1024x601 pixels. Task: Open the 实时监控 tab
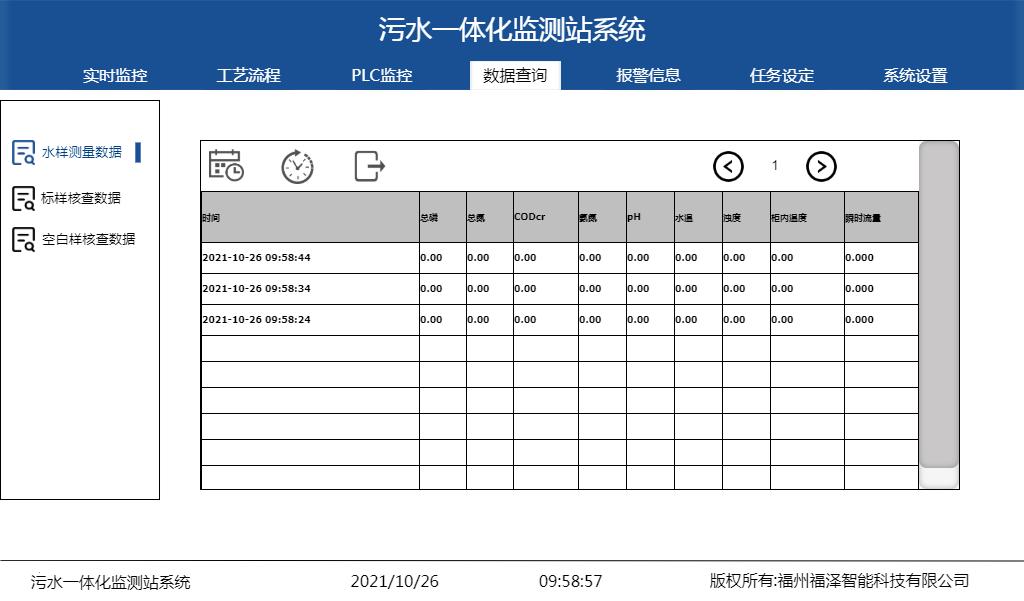[x=115, y=76]
